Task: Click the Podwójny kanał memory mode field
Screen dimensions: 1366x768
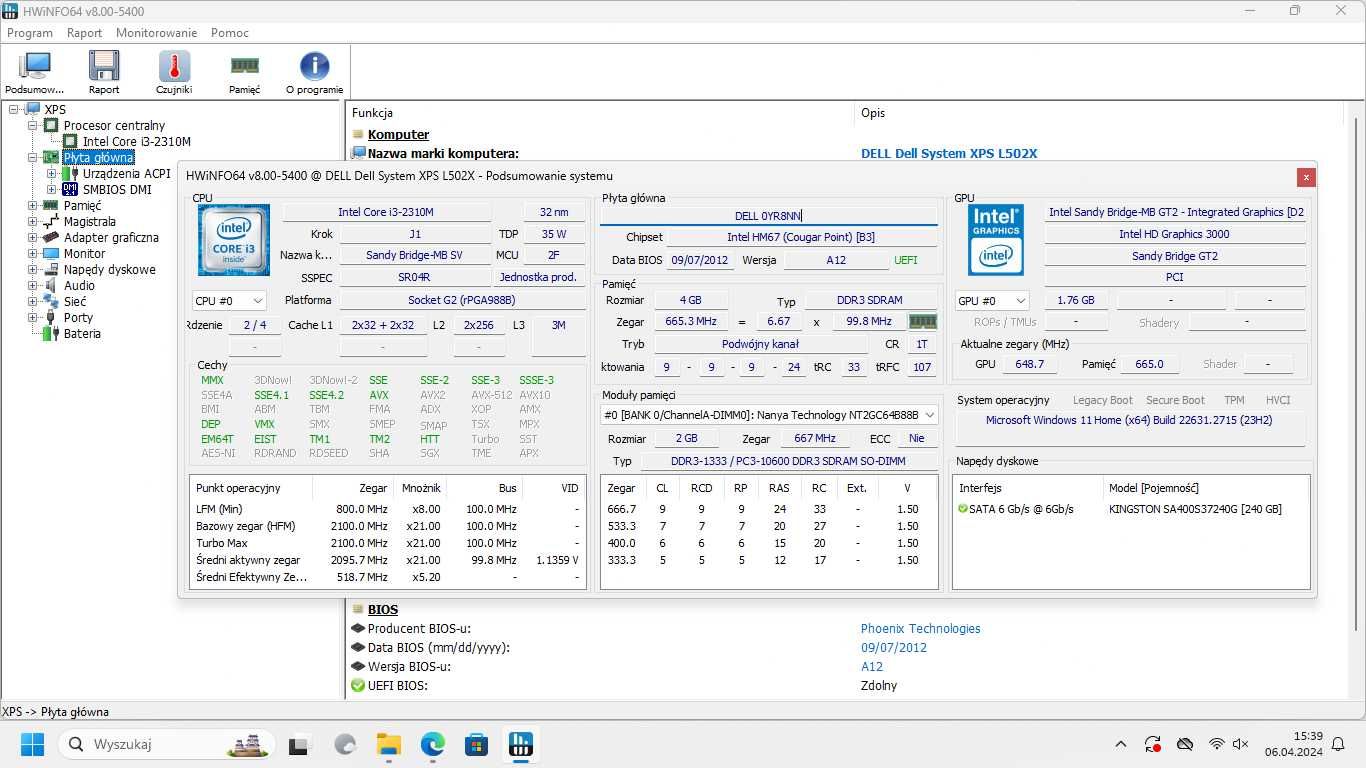Action: pyautogui.click(x=760, y=344)
